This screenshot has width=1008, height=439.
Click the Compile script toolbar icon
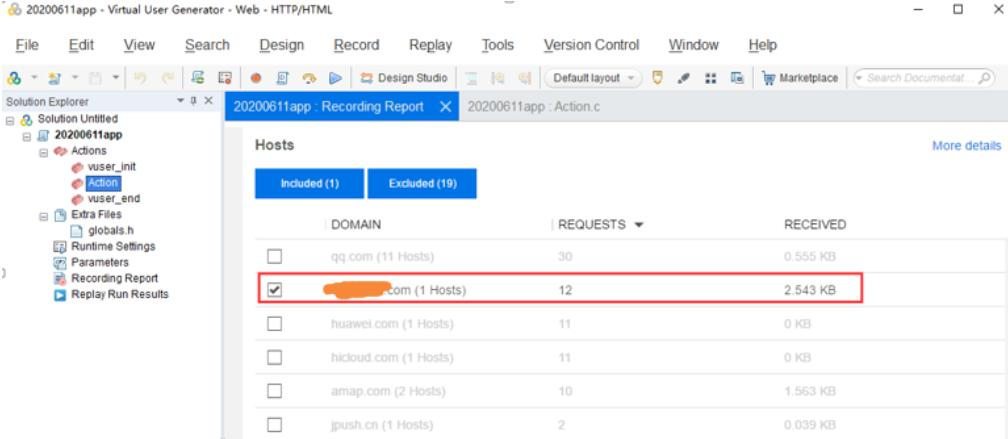(282, 78)
